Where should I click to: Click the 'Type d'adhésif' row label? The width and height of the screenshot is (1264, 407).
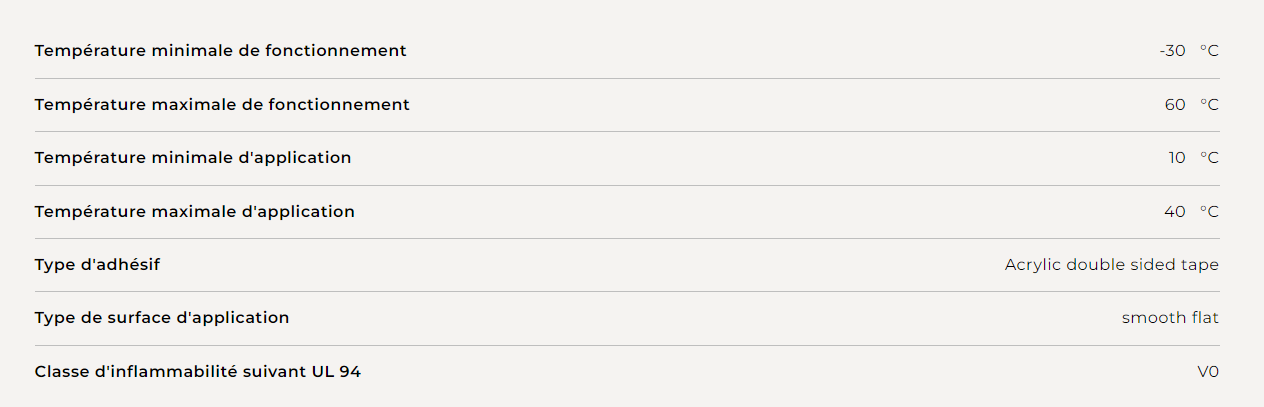click(97, 265)
